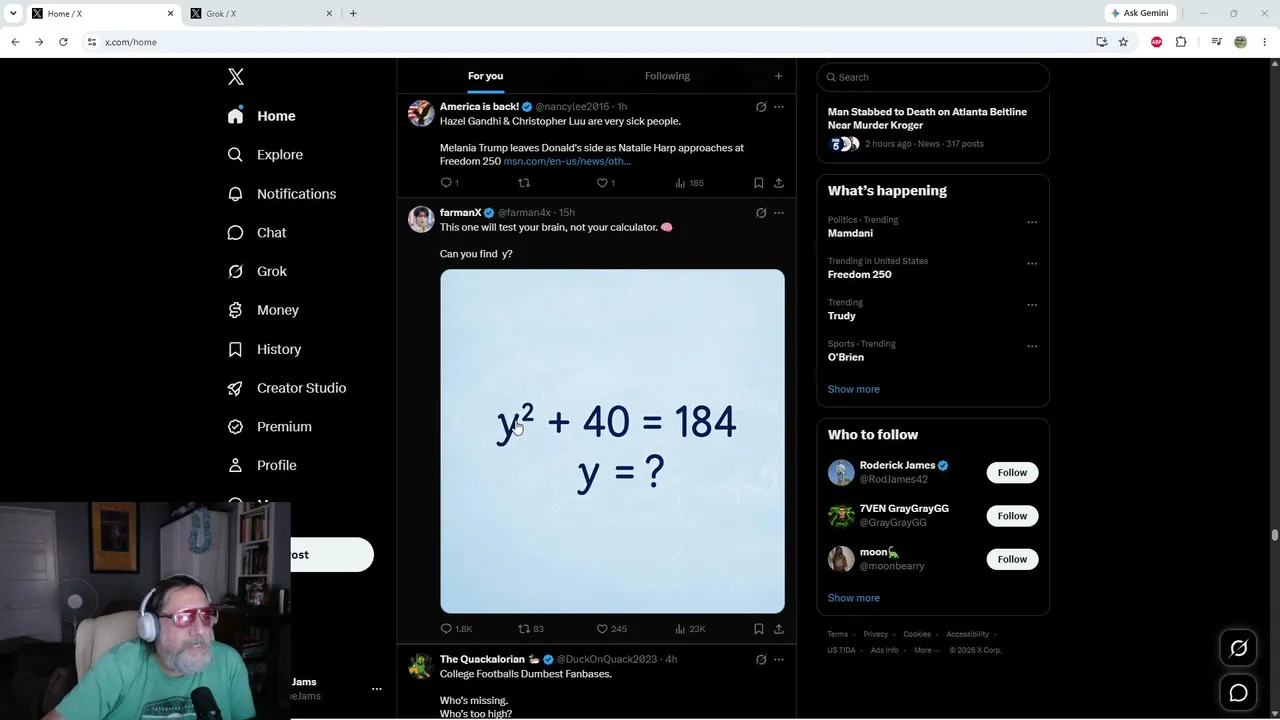
Task: Open a new browser tab
Action: point(353,13)
